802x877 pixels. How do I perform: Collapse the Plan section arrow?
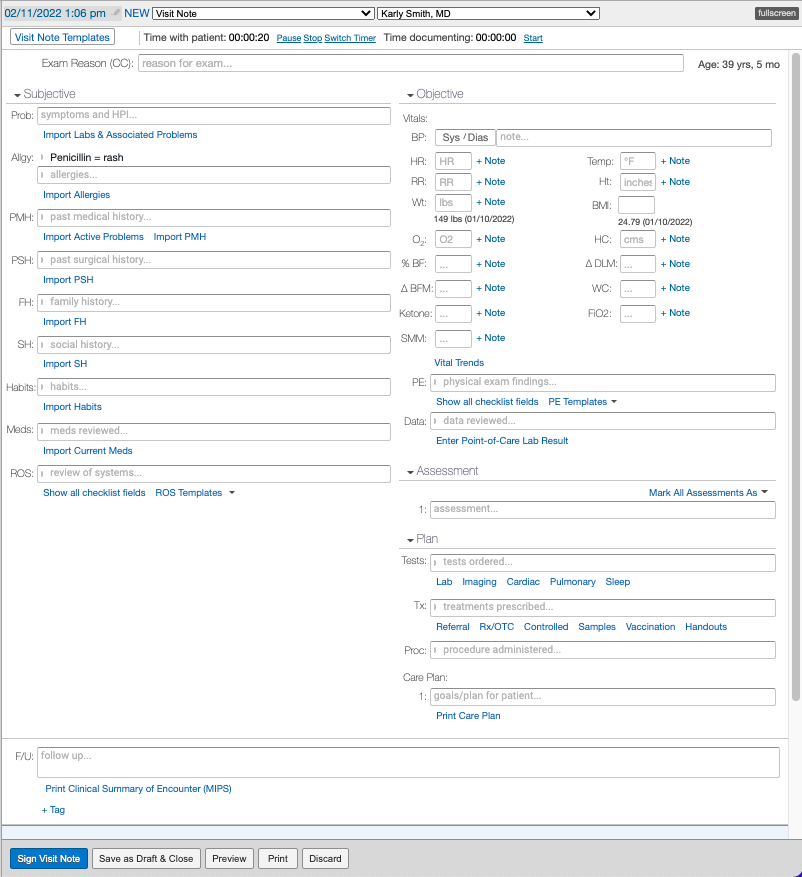click(x=411, y=540)
